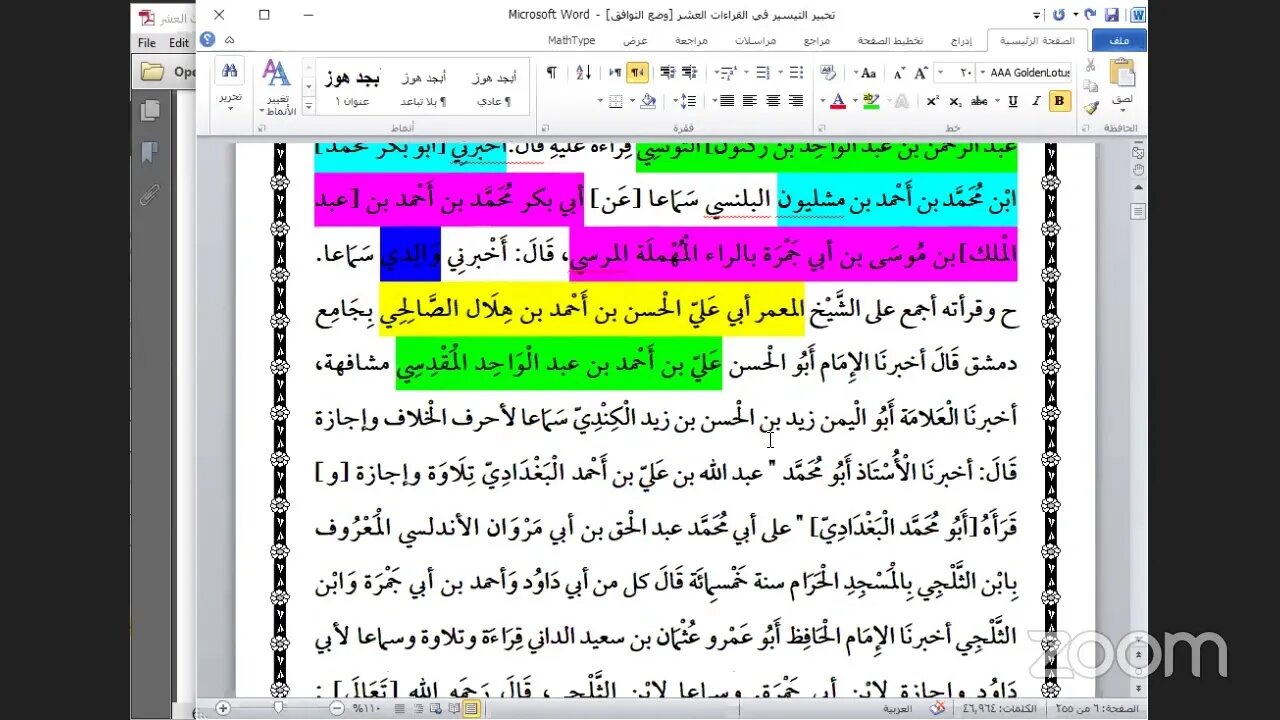Toggle justify paragraph alignment

pyautogui.click(x=727, y=101)
